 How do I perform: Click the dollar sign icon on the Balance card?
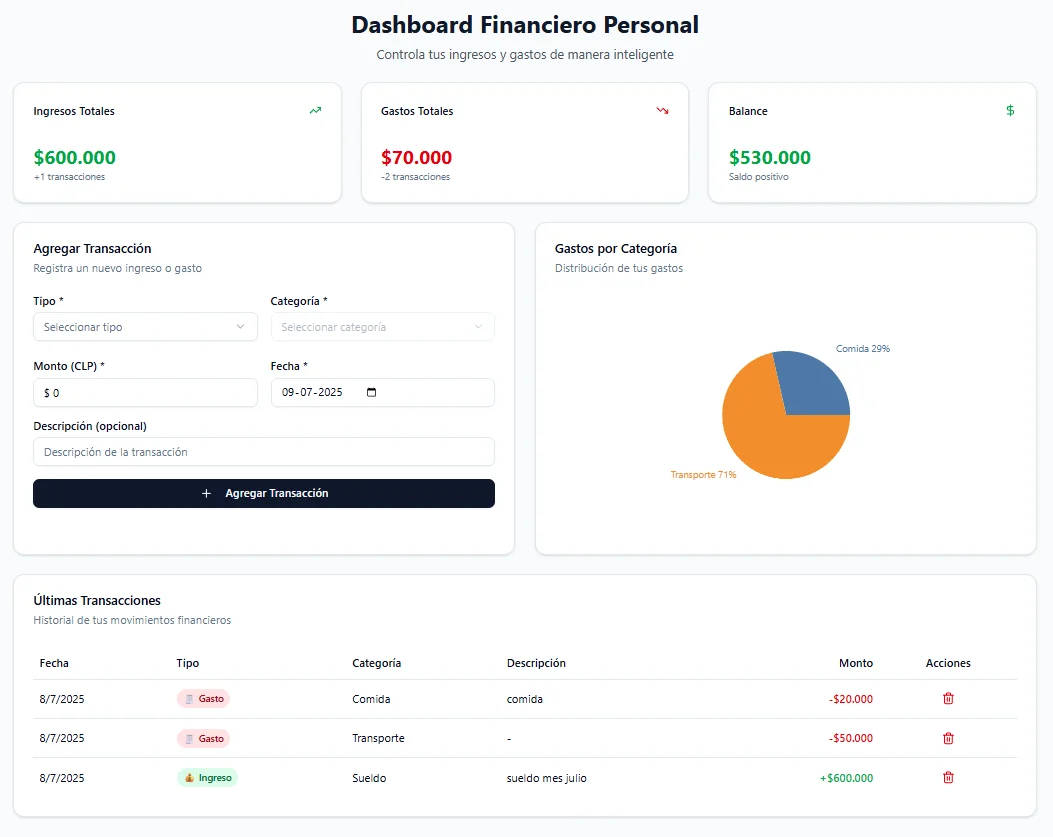pos(1010,111)
